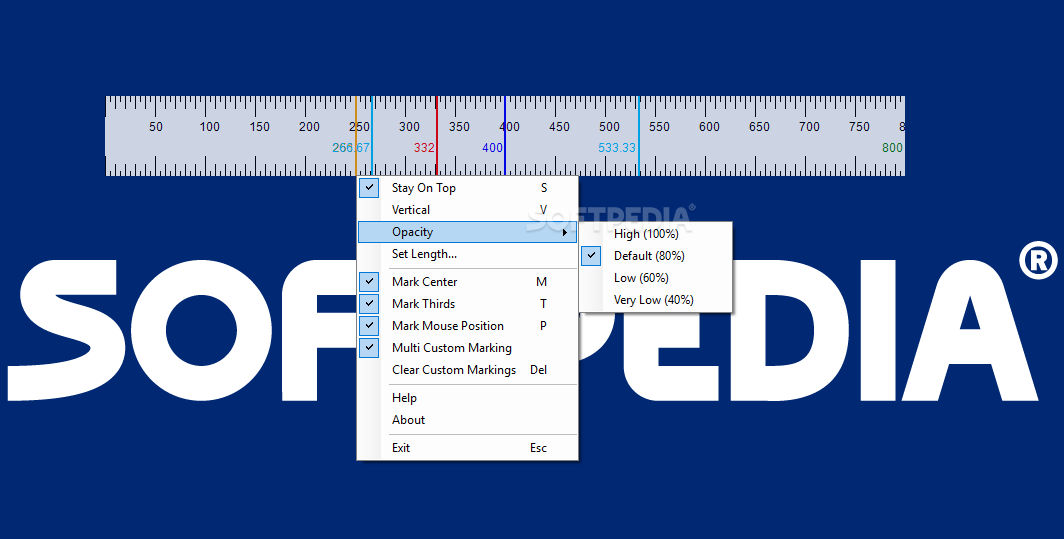The image size is (1064, 539).
Task: Click the 700 tick label on ruler
Action: [809, 126]
